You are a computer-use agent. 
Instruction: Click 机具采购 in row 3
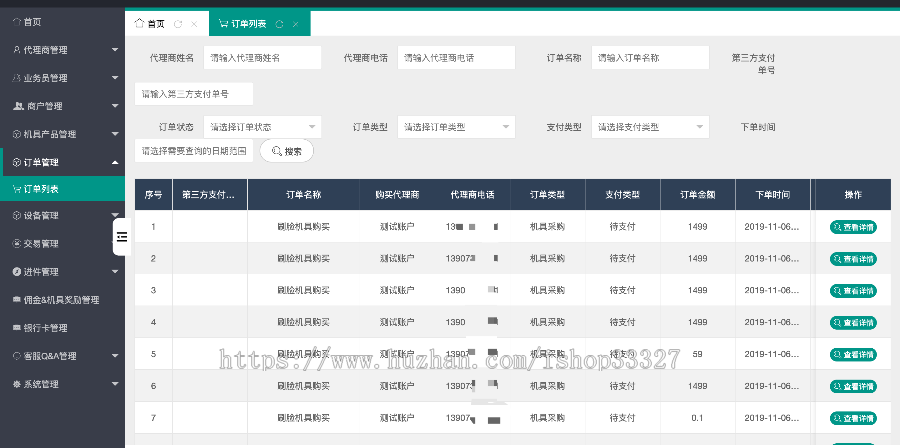pyautogui.click(x=548, y=290)
